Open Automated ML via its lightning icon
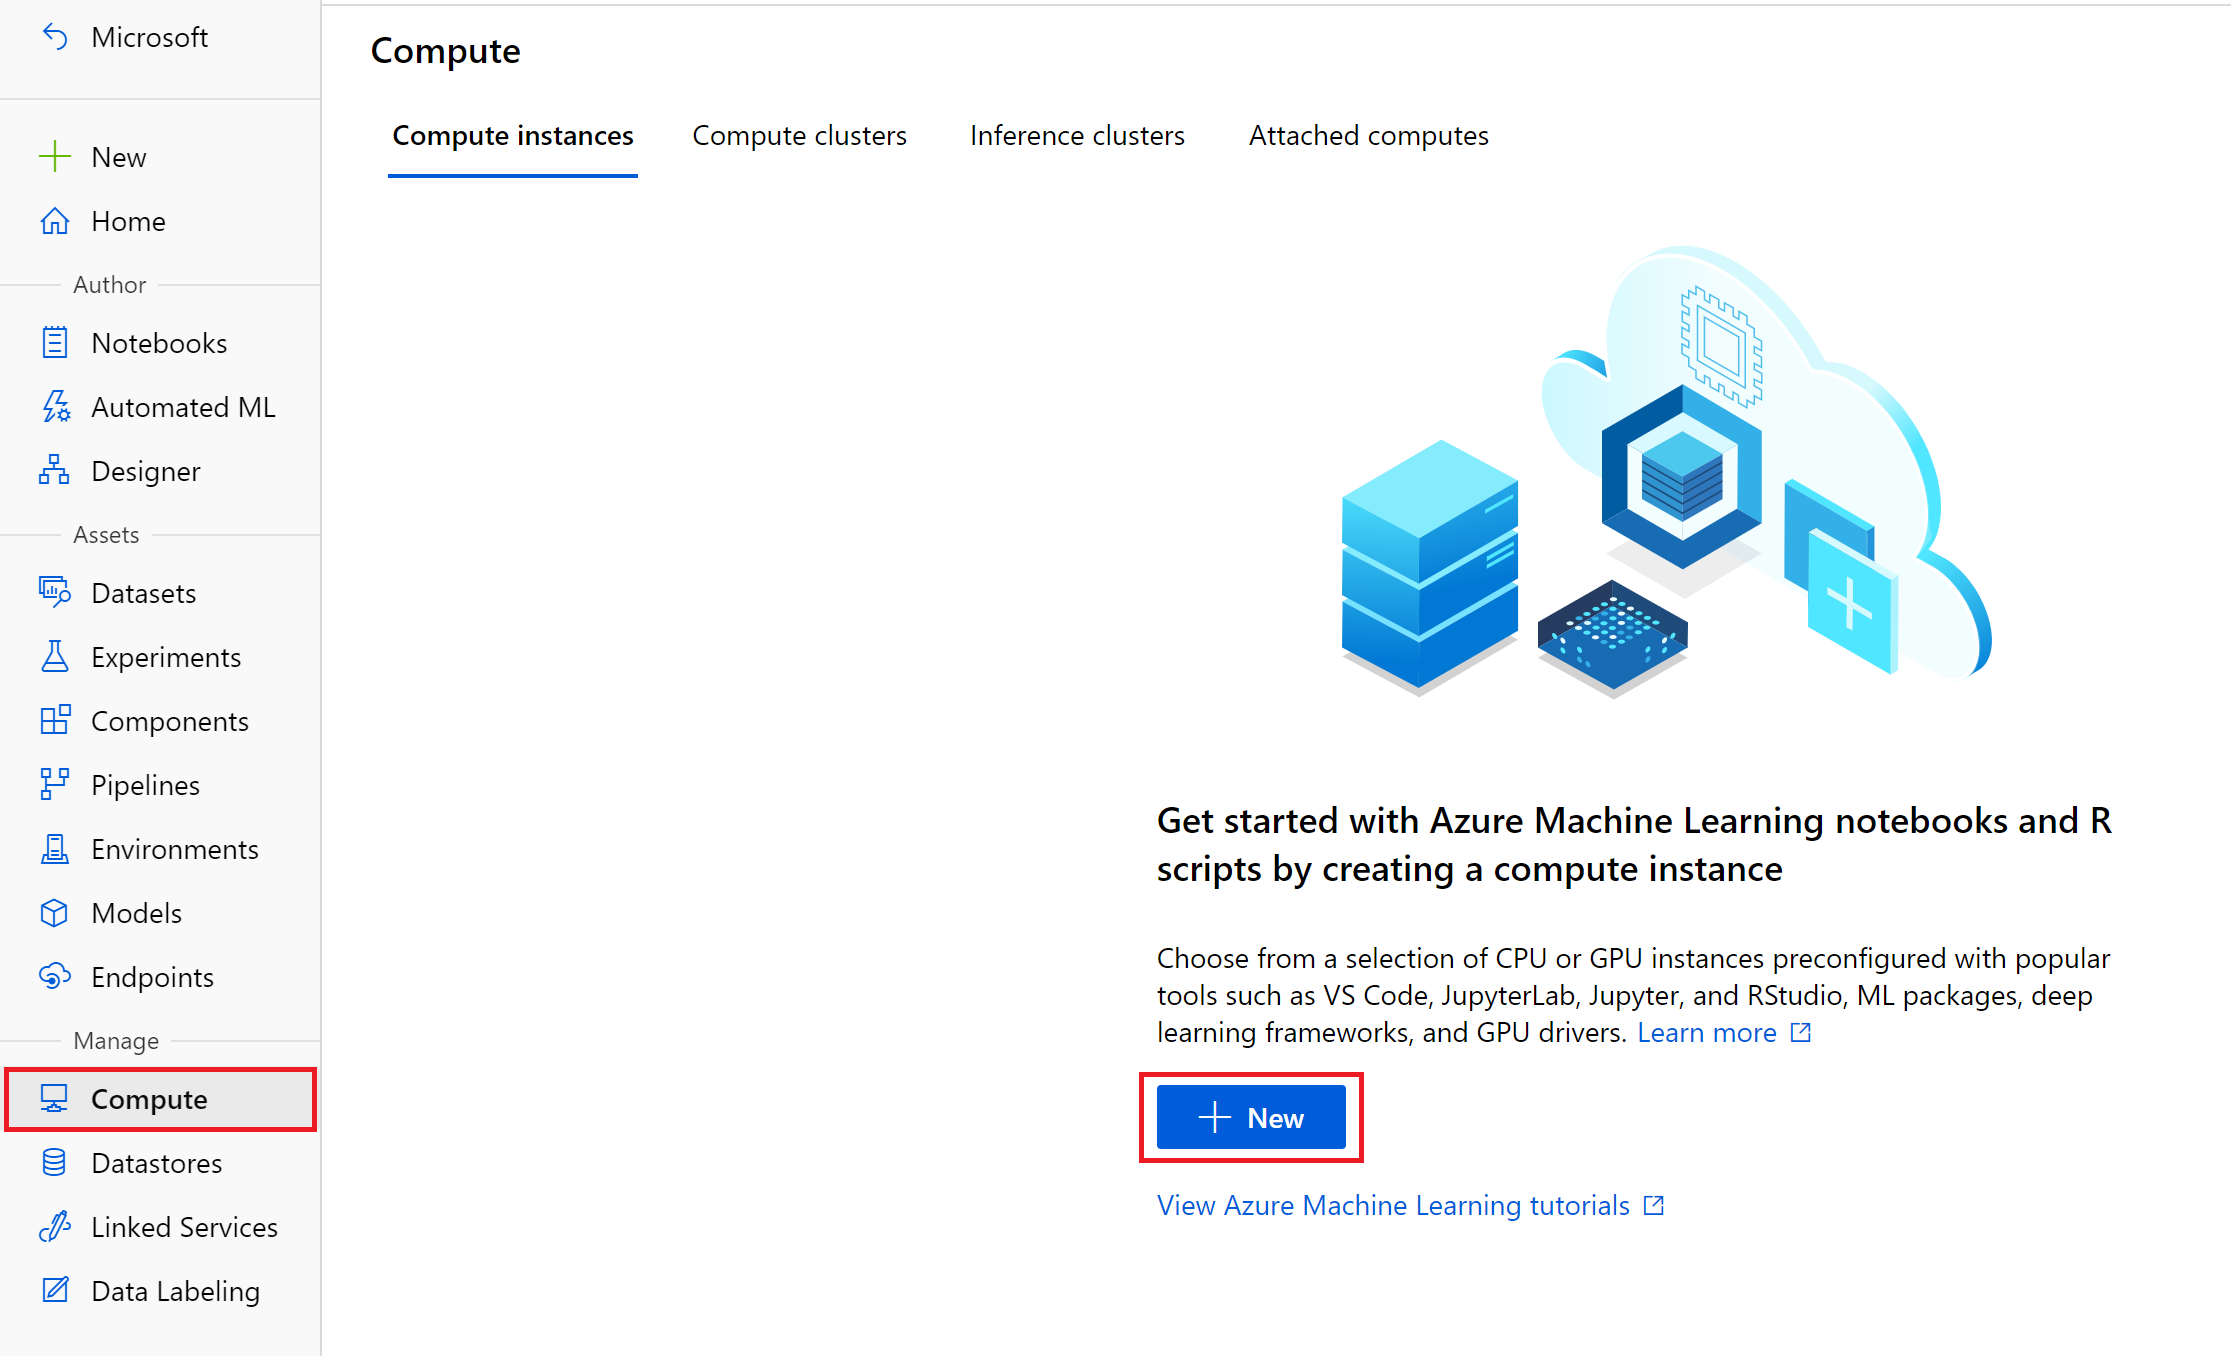 pos(55,407)
